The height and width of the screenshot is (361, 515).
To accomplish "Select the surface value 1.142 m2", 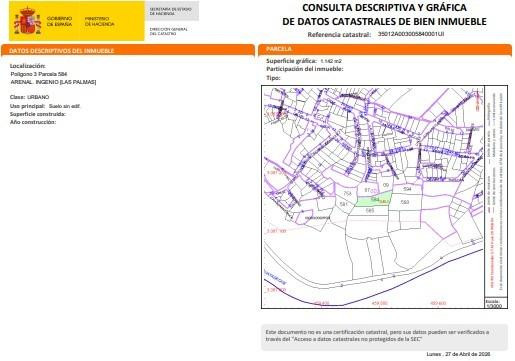I will click(x=331, y=61).
